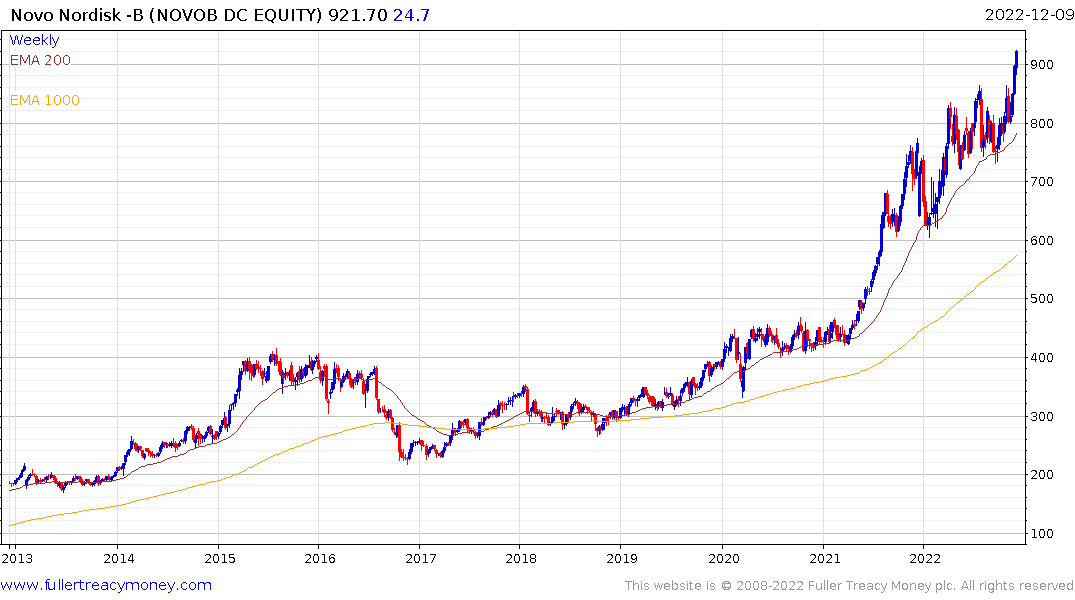1075x600 pixels.
Task: Click the latest candle at the chart's peak
Action: pyautogui.click(x=1016, y=60)
